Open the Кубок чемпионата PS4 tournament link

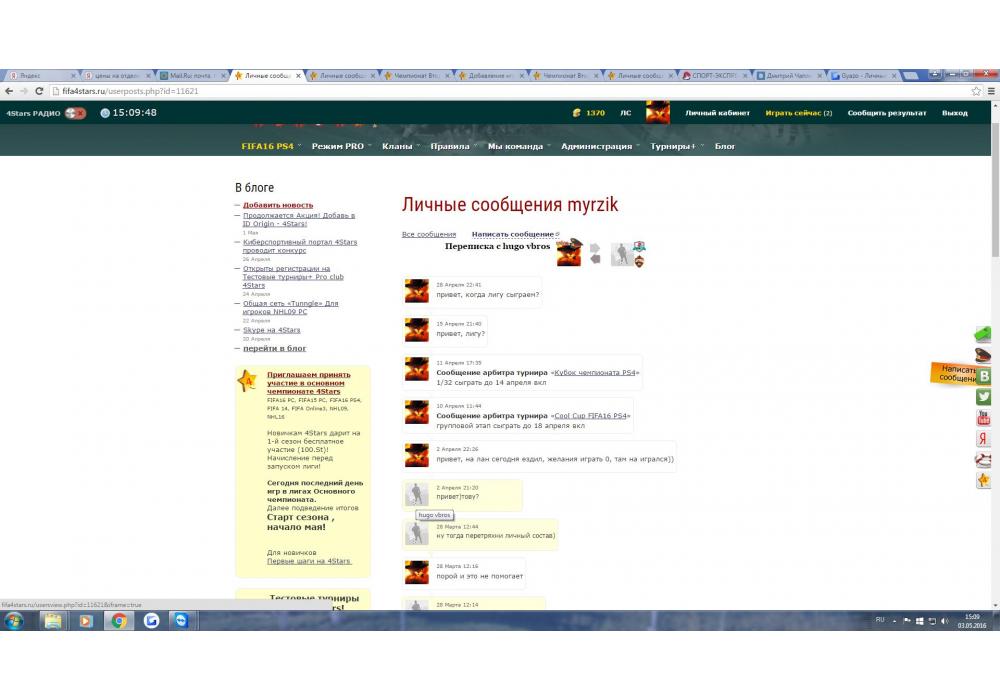pos(595,372)
